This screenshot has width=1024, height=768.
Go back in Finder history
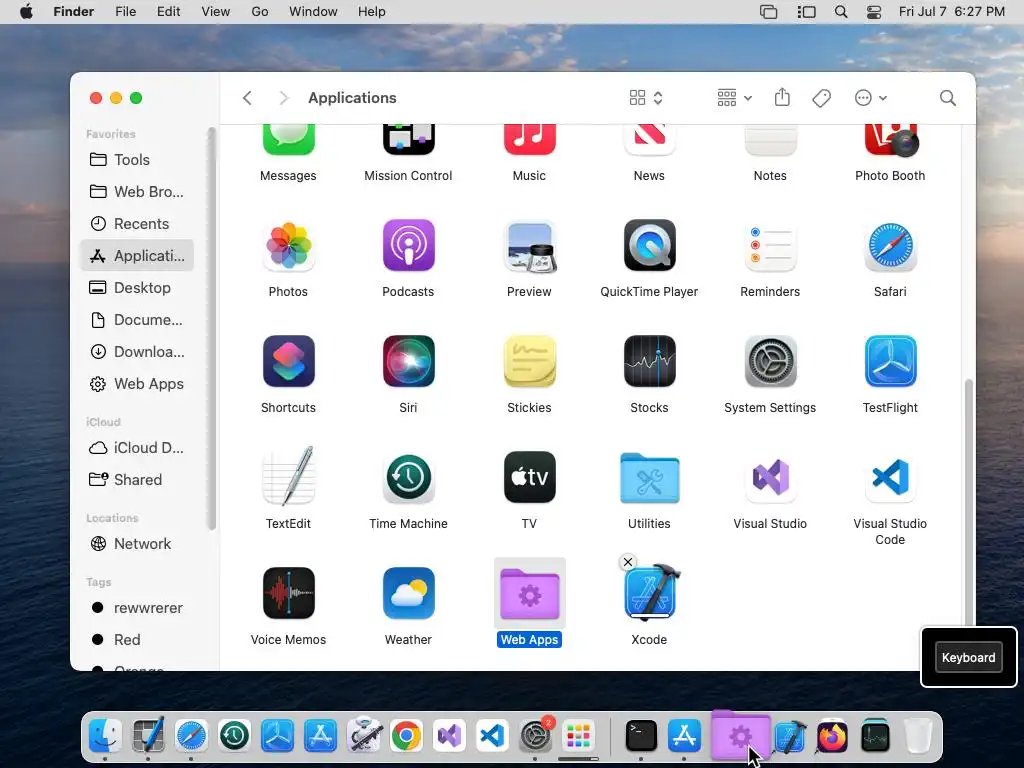point(247,98)
